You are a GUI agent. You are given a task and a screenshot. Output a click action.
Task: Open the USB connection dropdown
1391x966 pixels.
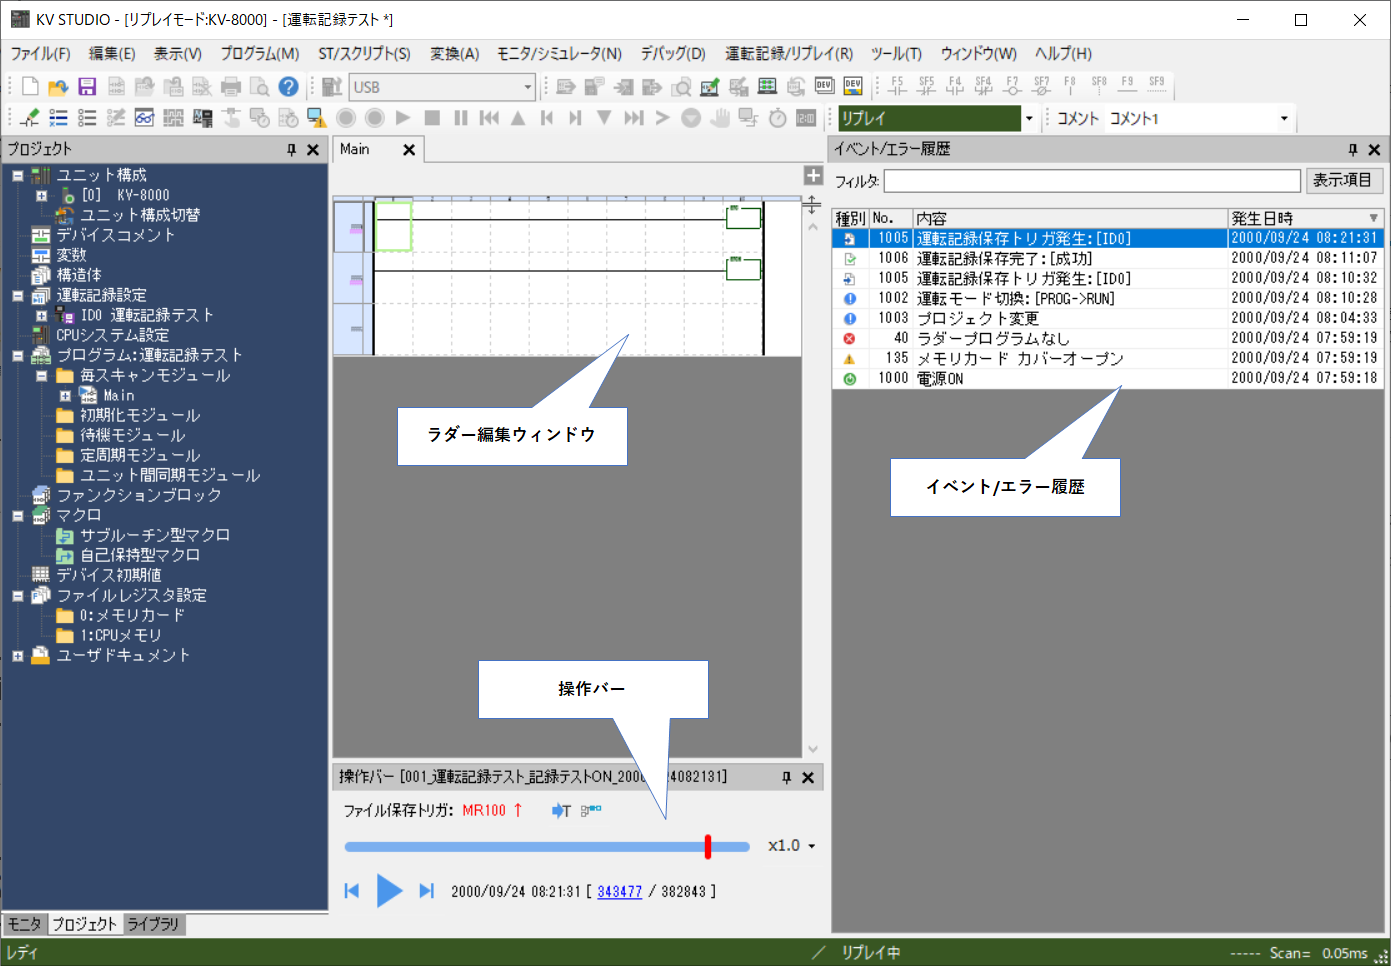pos(528,87)
